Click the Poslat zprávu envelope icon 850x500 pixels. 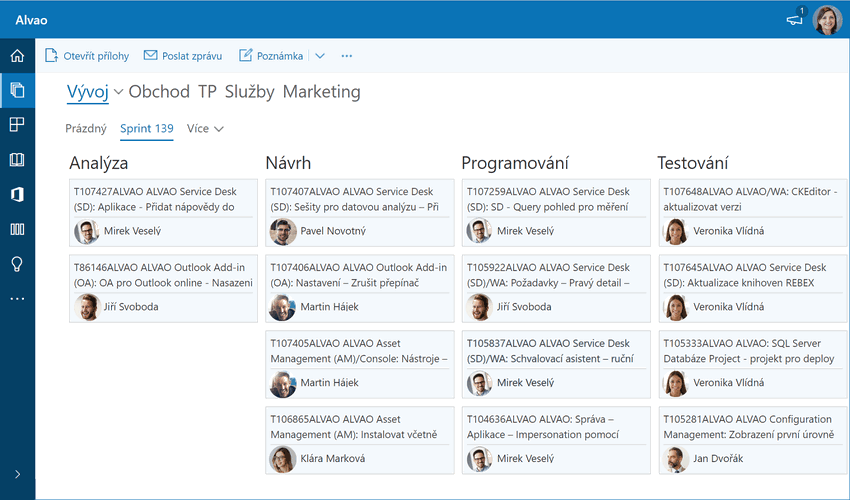click(150, 55)
